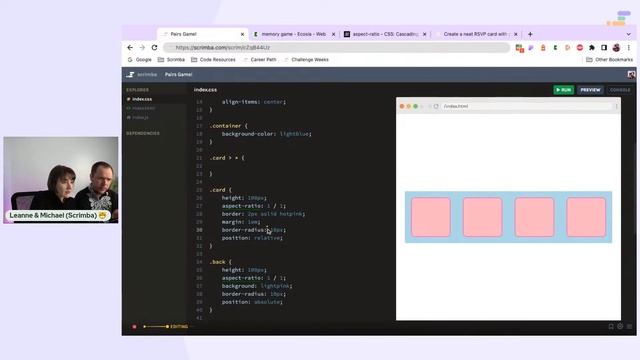Run the code with the RUN button
Viewport: 640px width, 360px height.
click(564, 90)
